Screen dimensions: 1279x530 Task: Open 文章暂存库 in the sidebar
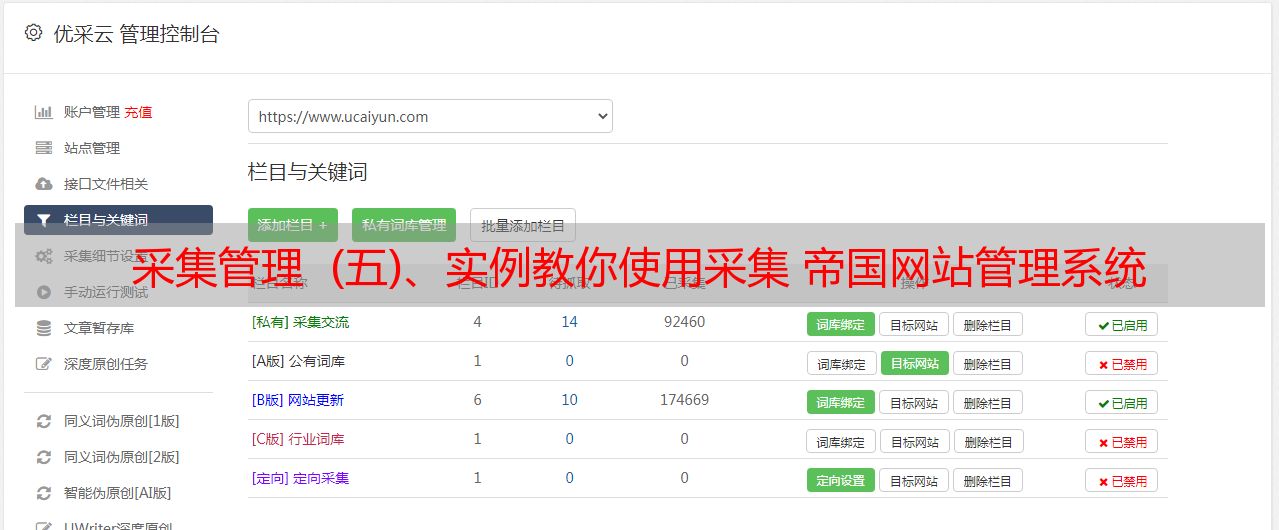click(99, 328)
